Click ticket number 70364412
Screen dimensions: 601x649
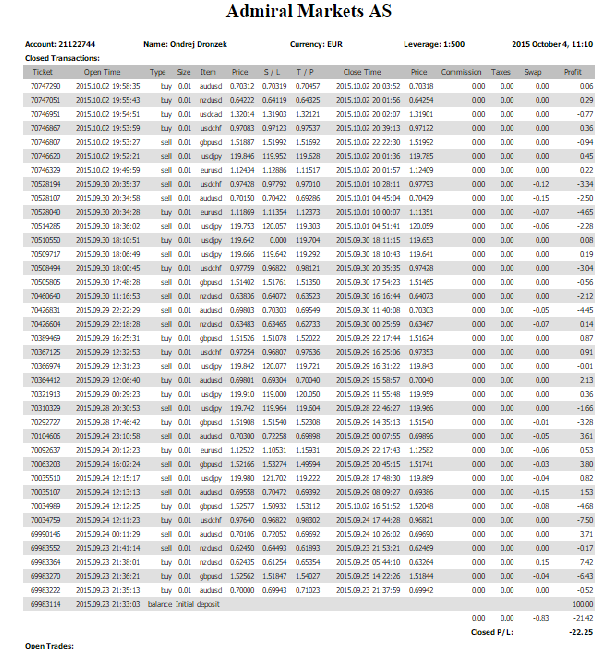coord(46,380)
